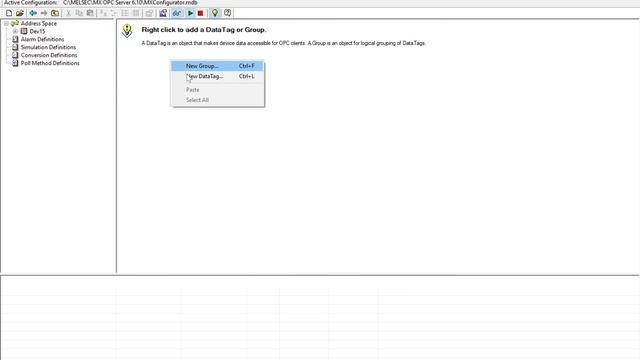Select Poll Method Definitions in the tree
Screen dimensions: 640x360
click(50, 63)
